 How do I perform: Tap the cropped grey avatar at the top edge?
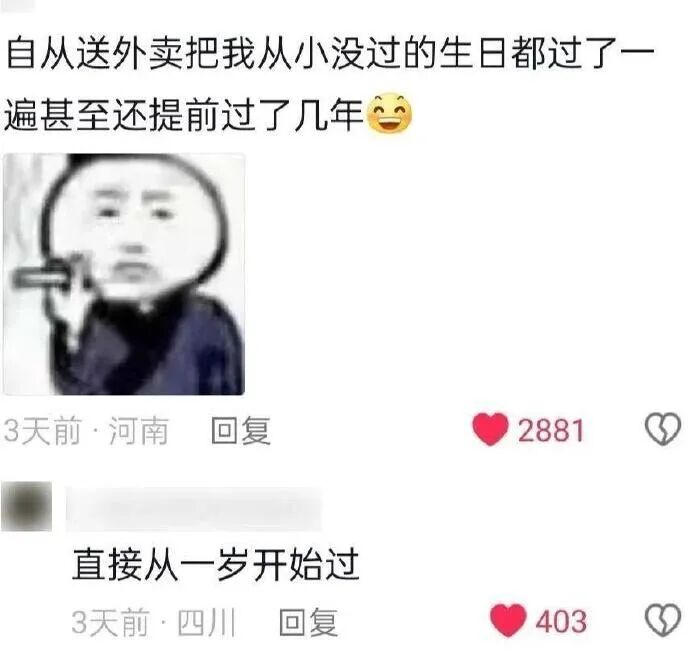pyautogui.click(x=18, y=4)
